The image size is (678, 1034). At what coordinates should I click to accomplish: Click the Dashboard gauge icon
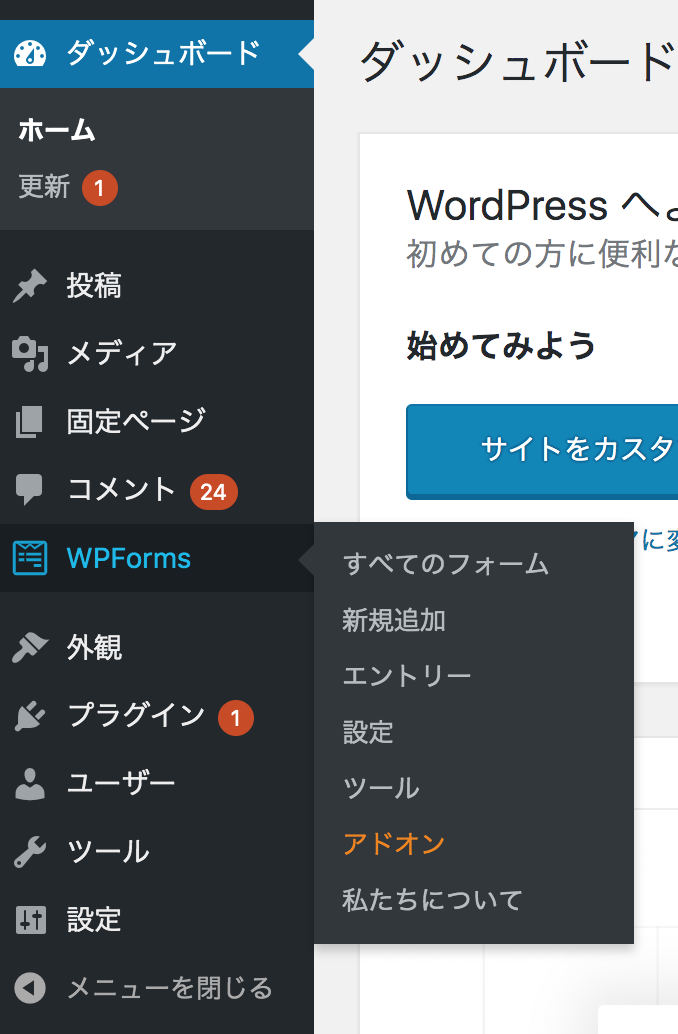pyautogui.click(x=30, y=53)
